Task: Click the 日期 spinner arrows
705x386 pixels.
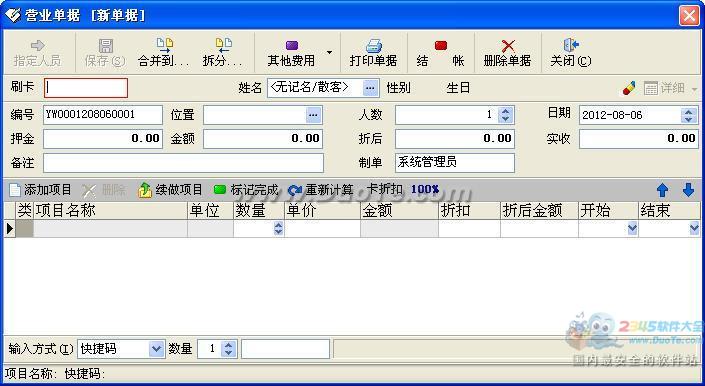Action: click(x=688, y=115)
